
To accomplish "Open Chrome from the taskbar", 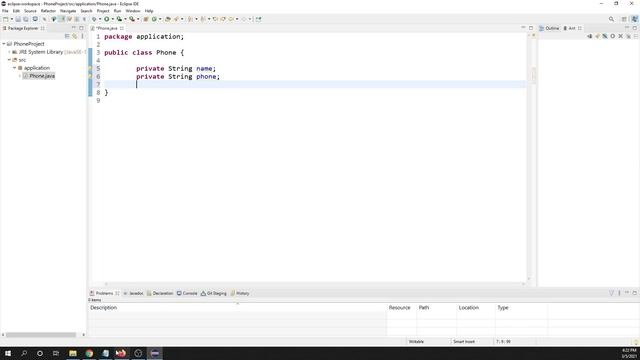I will click(89, 353).
